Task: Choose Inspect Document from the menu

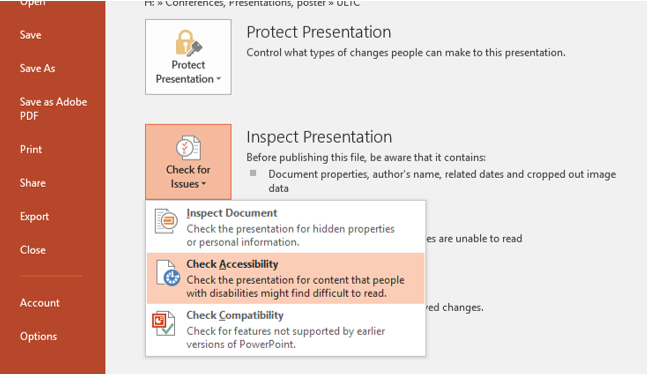Action: [286, 227]
